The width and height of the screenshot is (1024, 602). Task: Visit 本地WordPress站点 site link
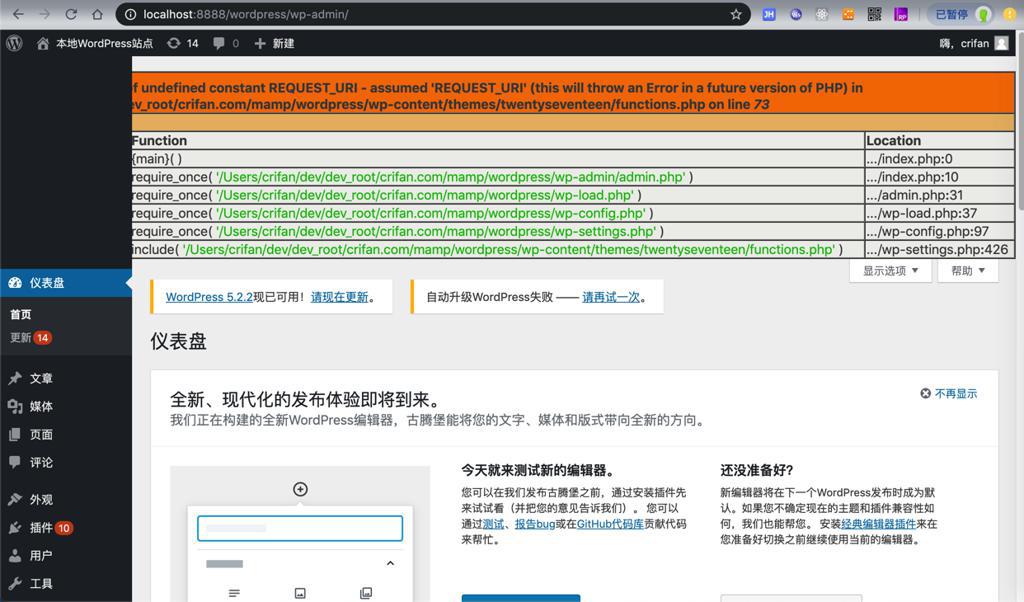tap(95, 43)
